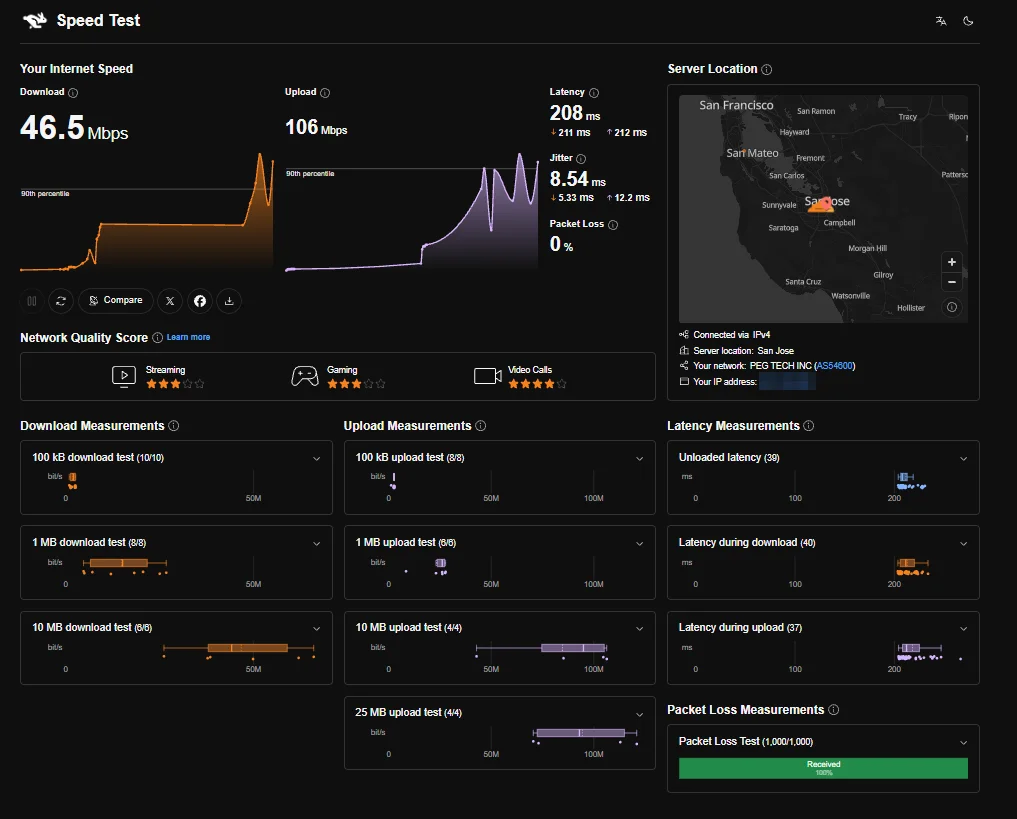Expand the 100 kB upload test
This screenshot has height=819, width=1017.
click(x=640, y=458)
